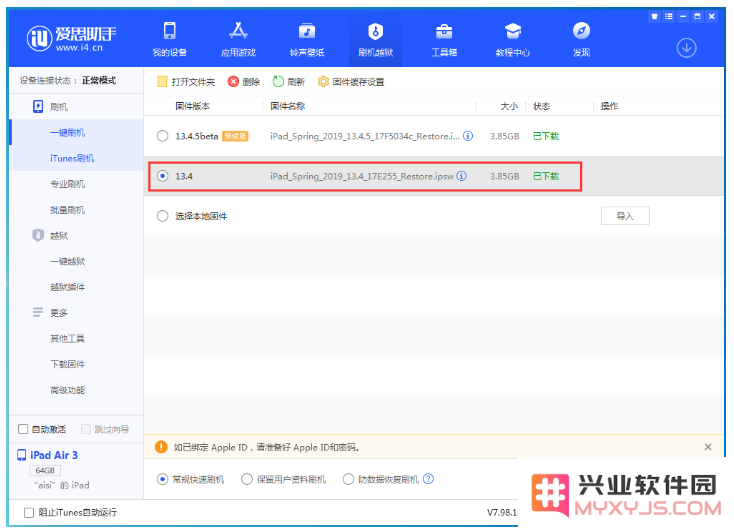Select 越狱插件 in sidebar
Viewport: 734px width, 532px height.
(x=67, y=287)
